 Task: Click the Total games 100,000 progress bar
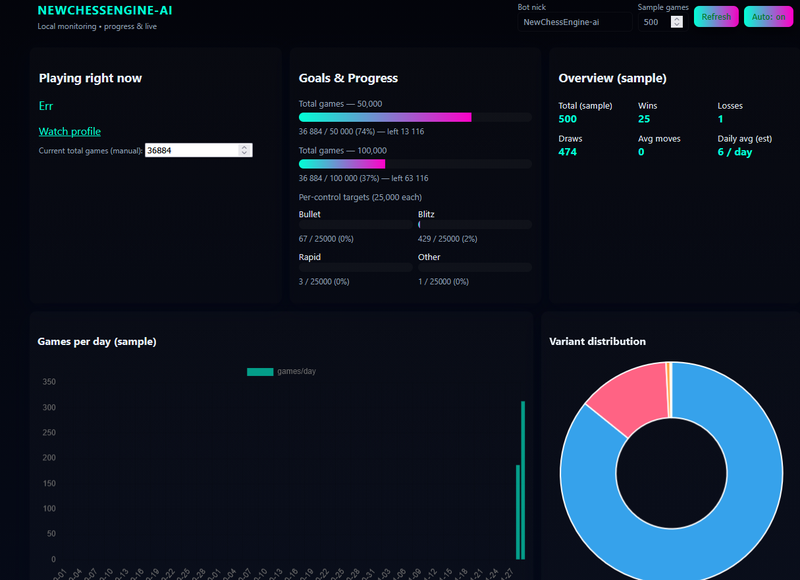(414, 164)
